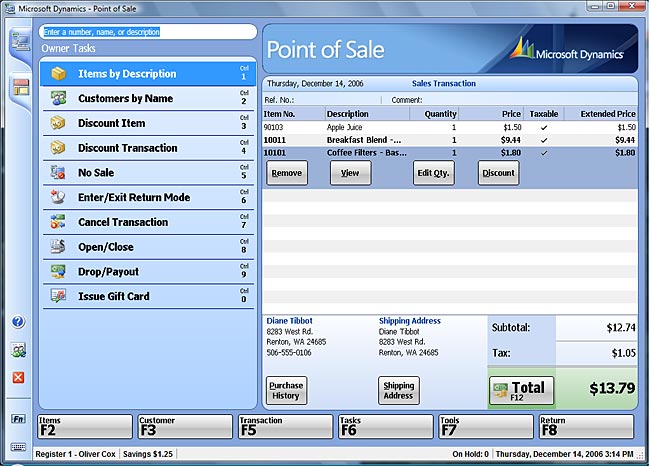Open the Items F2 menu
Screen dimensions: 650x467
(85, 426)
